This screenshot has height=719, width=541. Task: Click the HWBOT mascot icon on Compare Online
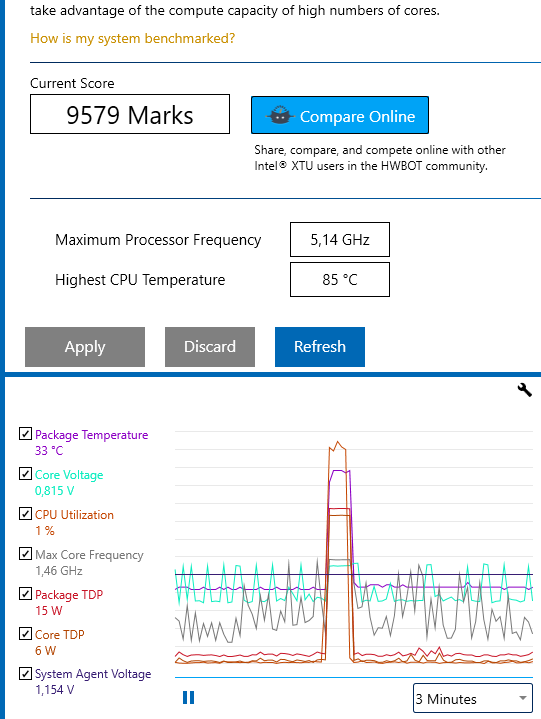pos(279,115)
